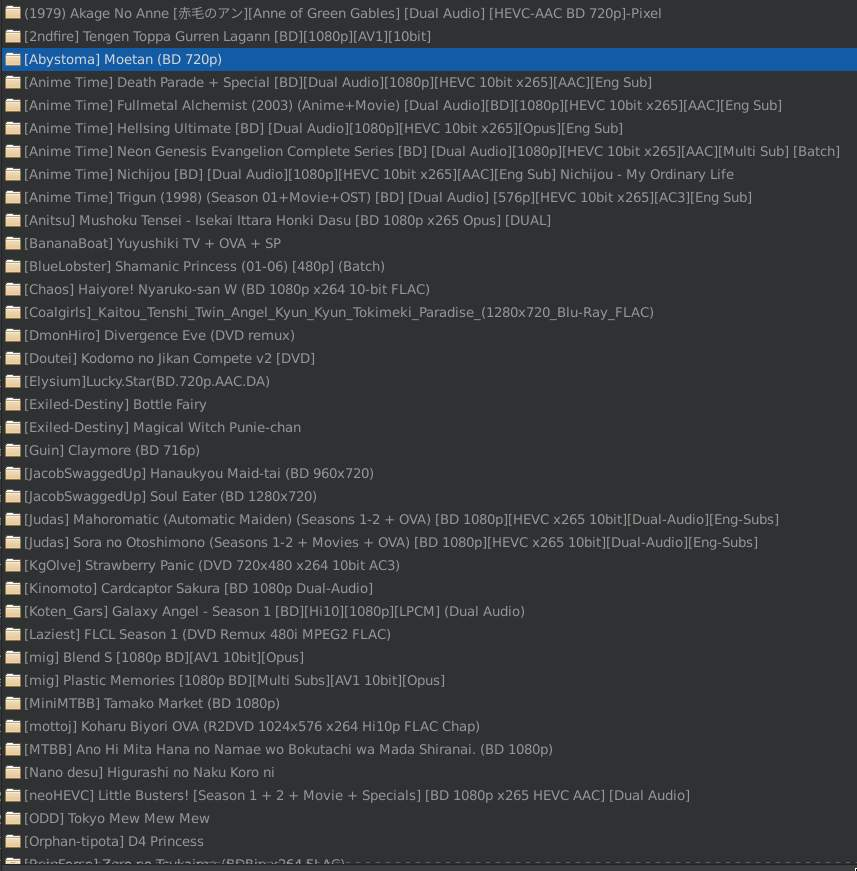This screenshot has height=871, width=857.
Task: Pick the Sora no Otoshimono folder icon
Action: [x=13, y=542]
